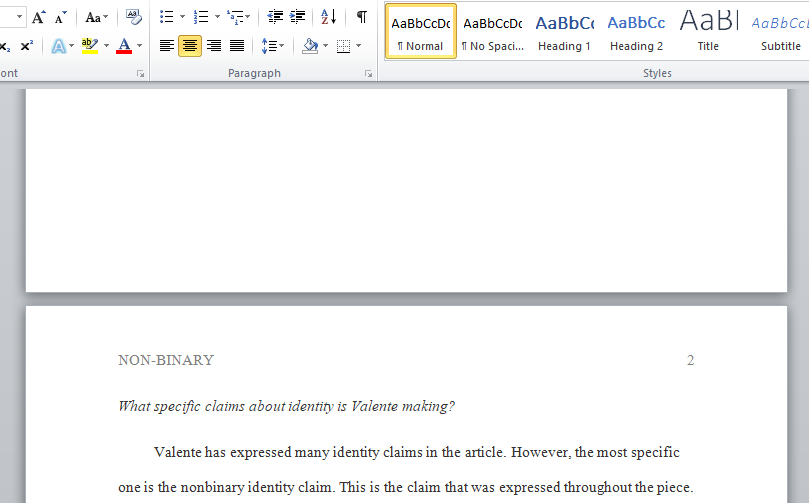The height and width of the screenshot is (503, 809).
Task: Open the font color dropdown arrow
Action: pos(139,46)
